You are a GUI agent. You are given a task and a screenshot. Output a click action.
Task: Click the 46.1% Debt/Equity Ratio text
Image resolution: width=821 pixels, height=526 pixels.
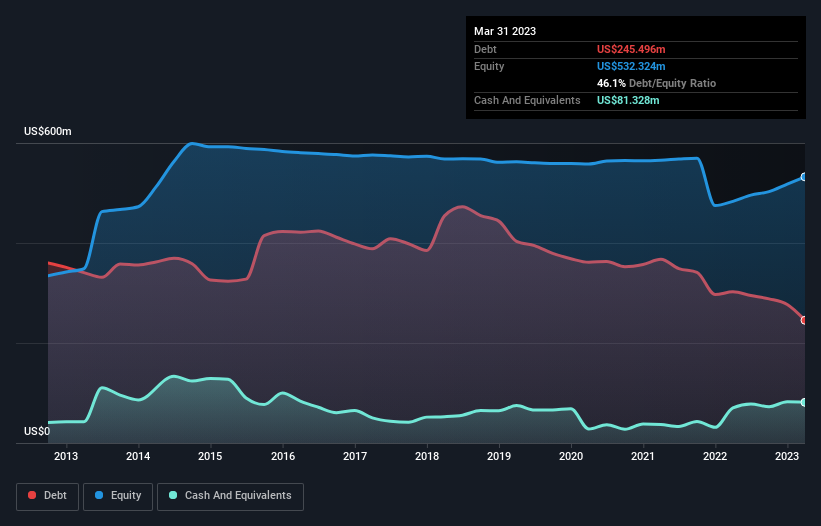coord(656,83)
